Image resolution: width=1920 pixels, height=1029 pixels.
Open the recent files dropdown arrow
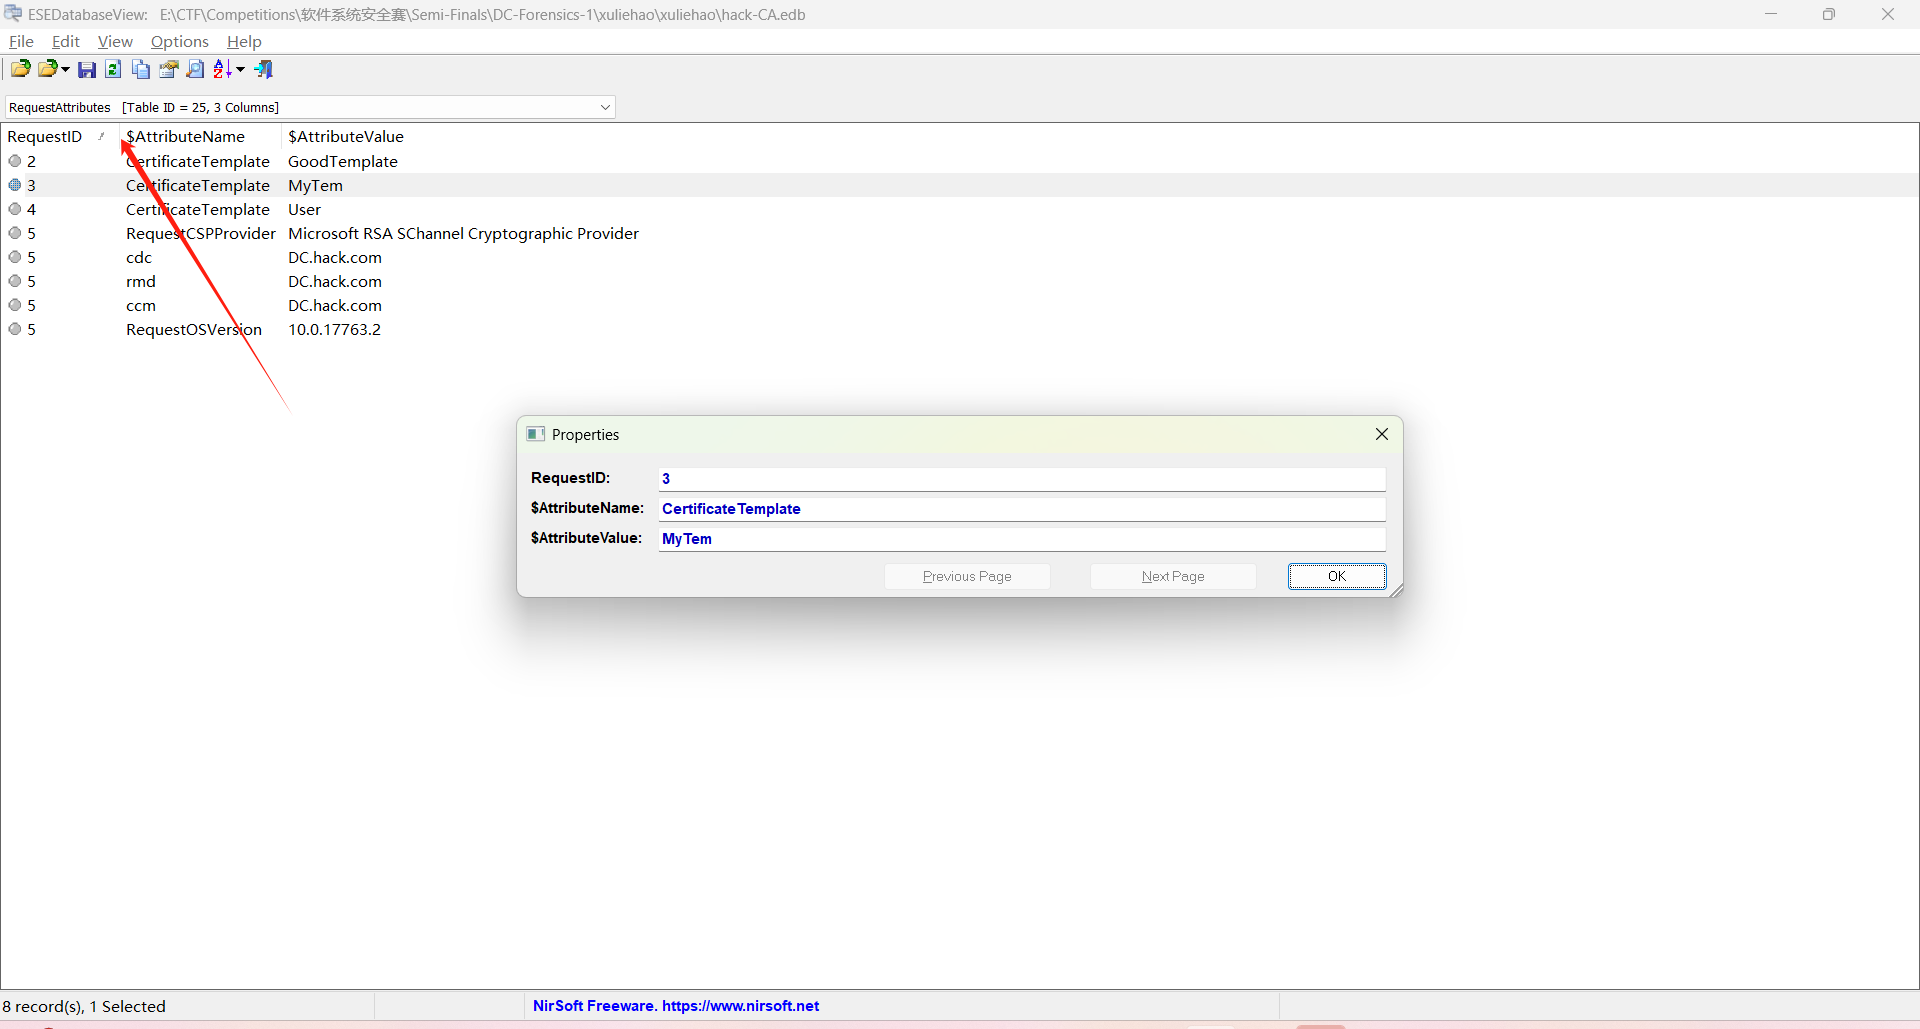tap(66, 69)
